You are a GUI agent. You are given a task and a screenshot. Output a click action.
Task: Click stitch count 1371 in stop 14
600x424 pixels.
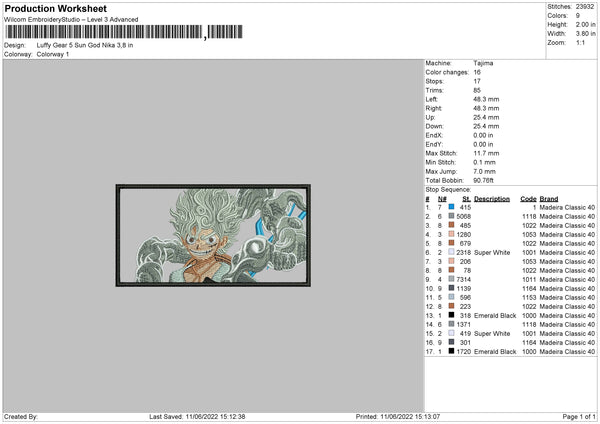464,324
